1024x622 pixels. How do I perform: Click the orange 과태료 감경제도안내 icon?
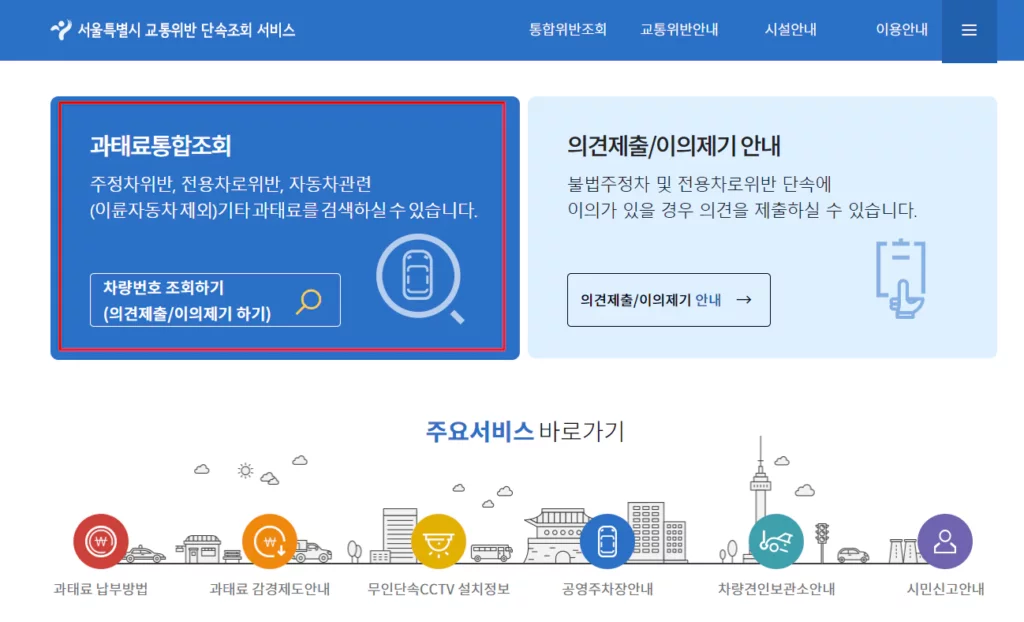270,541
